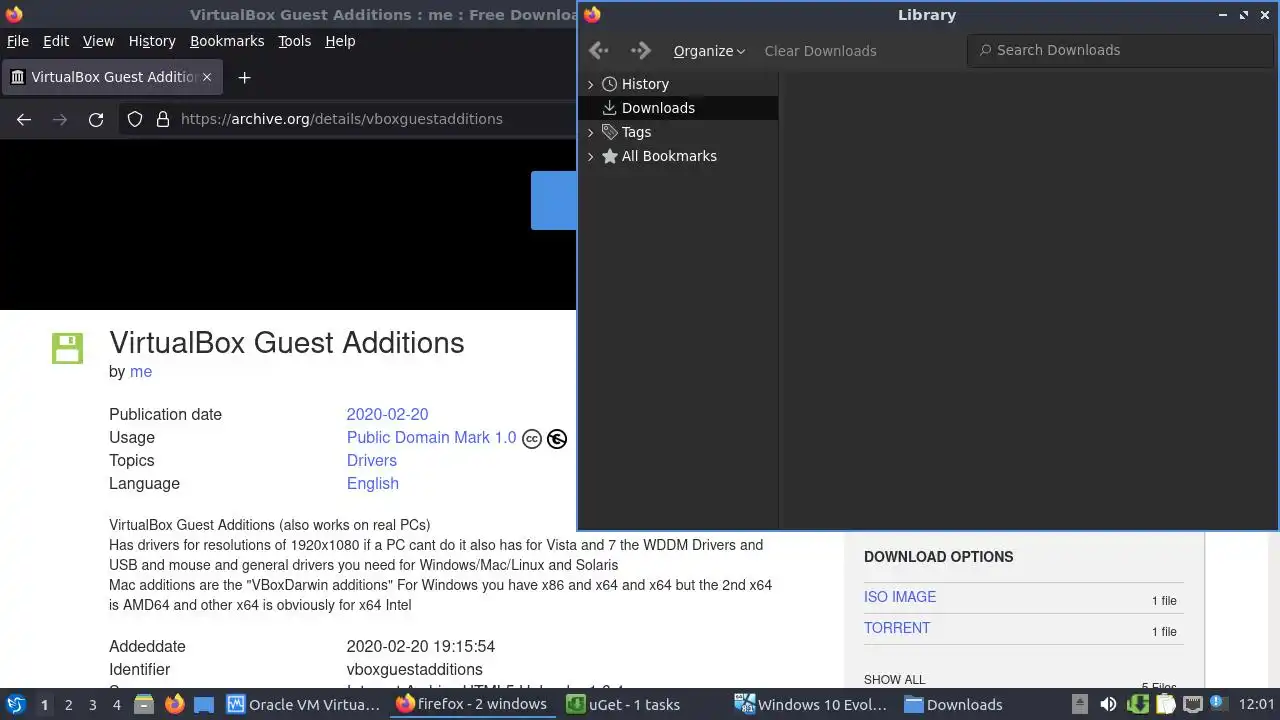Click the no-copyright public domain icon
The image size is (1280, 720).
pyautogui.click(x=557, y=438)
